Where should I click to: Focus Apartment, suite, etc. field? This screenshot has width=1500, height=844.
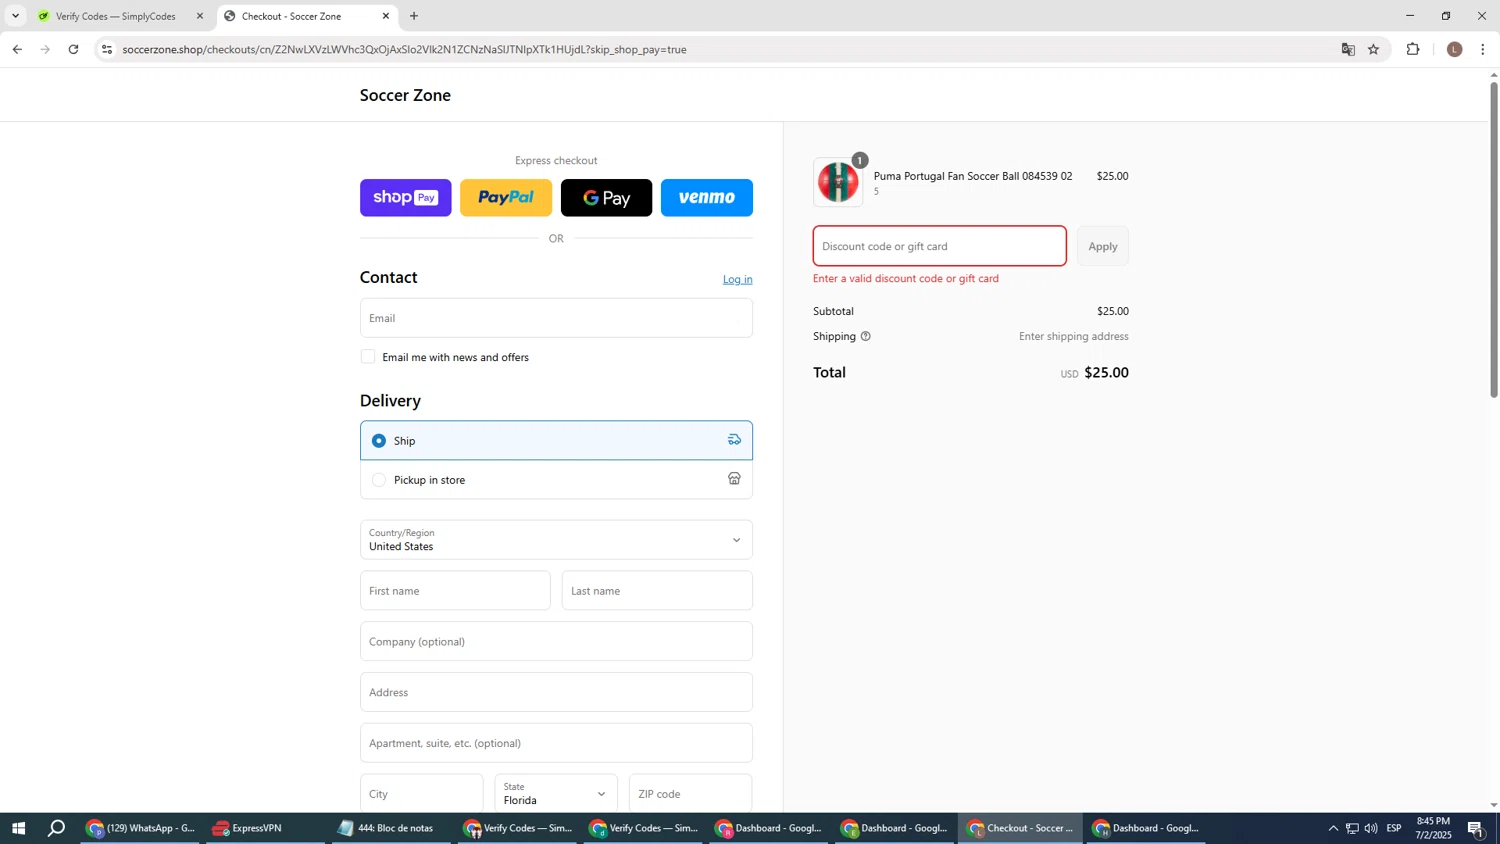(556, 743)
